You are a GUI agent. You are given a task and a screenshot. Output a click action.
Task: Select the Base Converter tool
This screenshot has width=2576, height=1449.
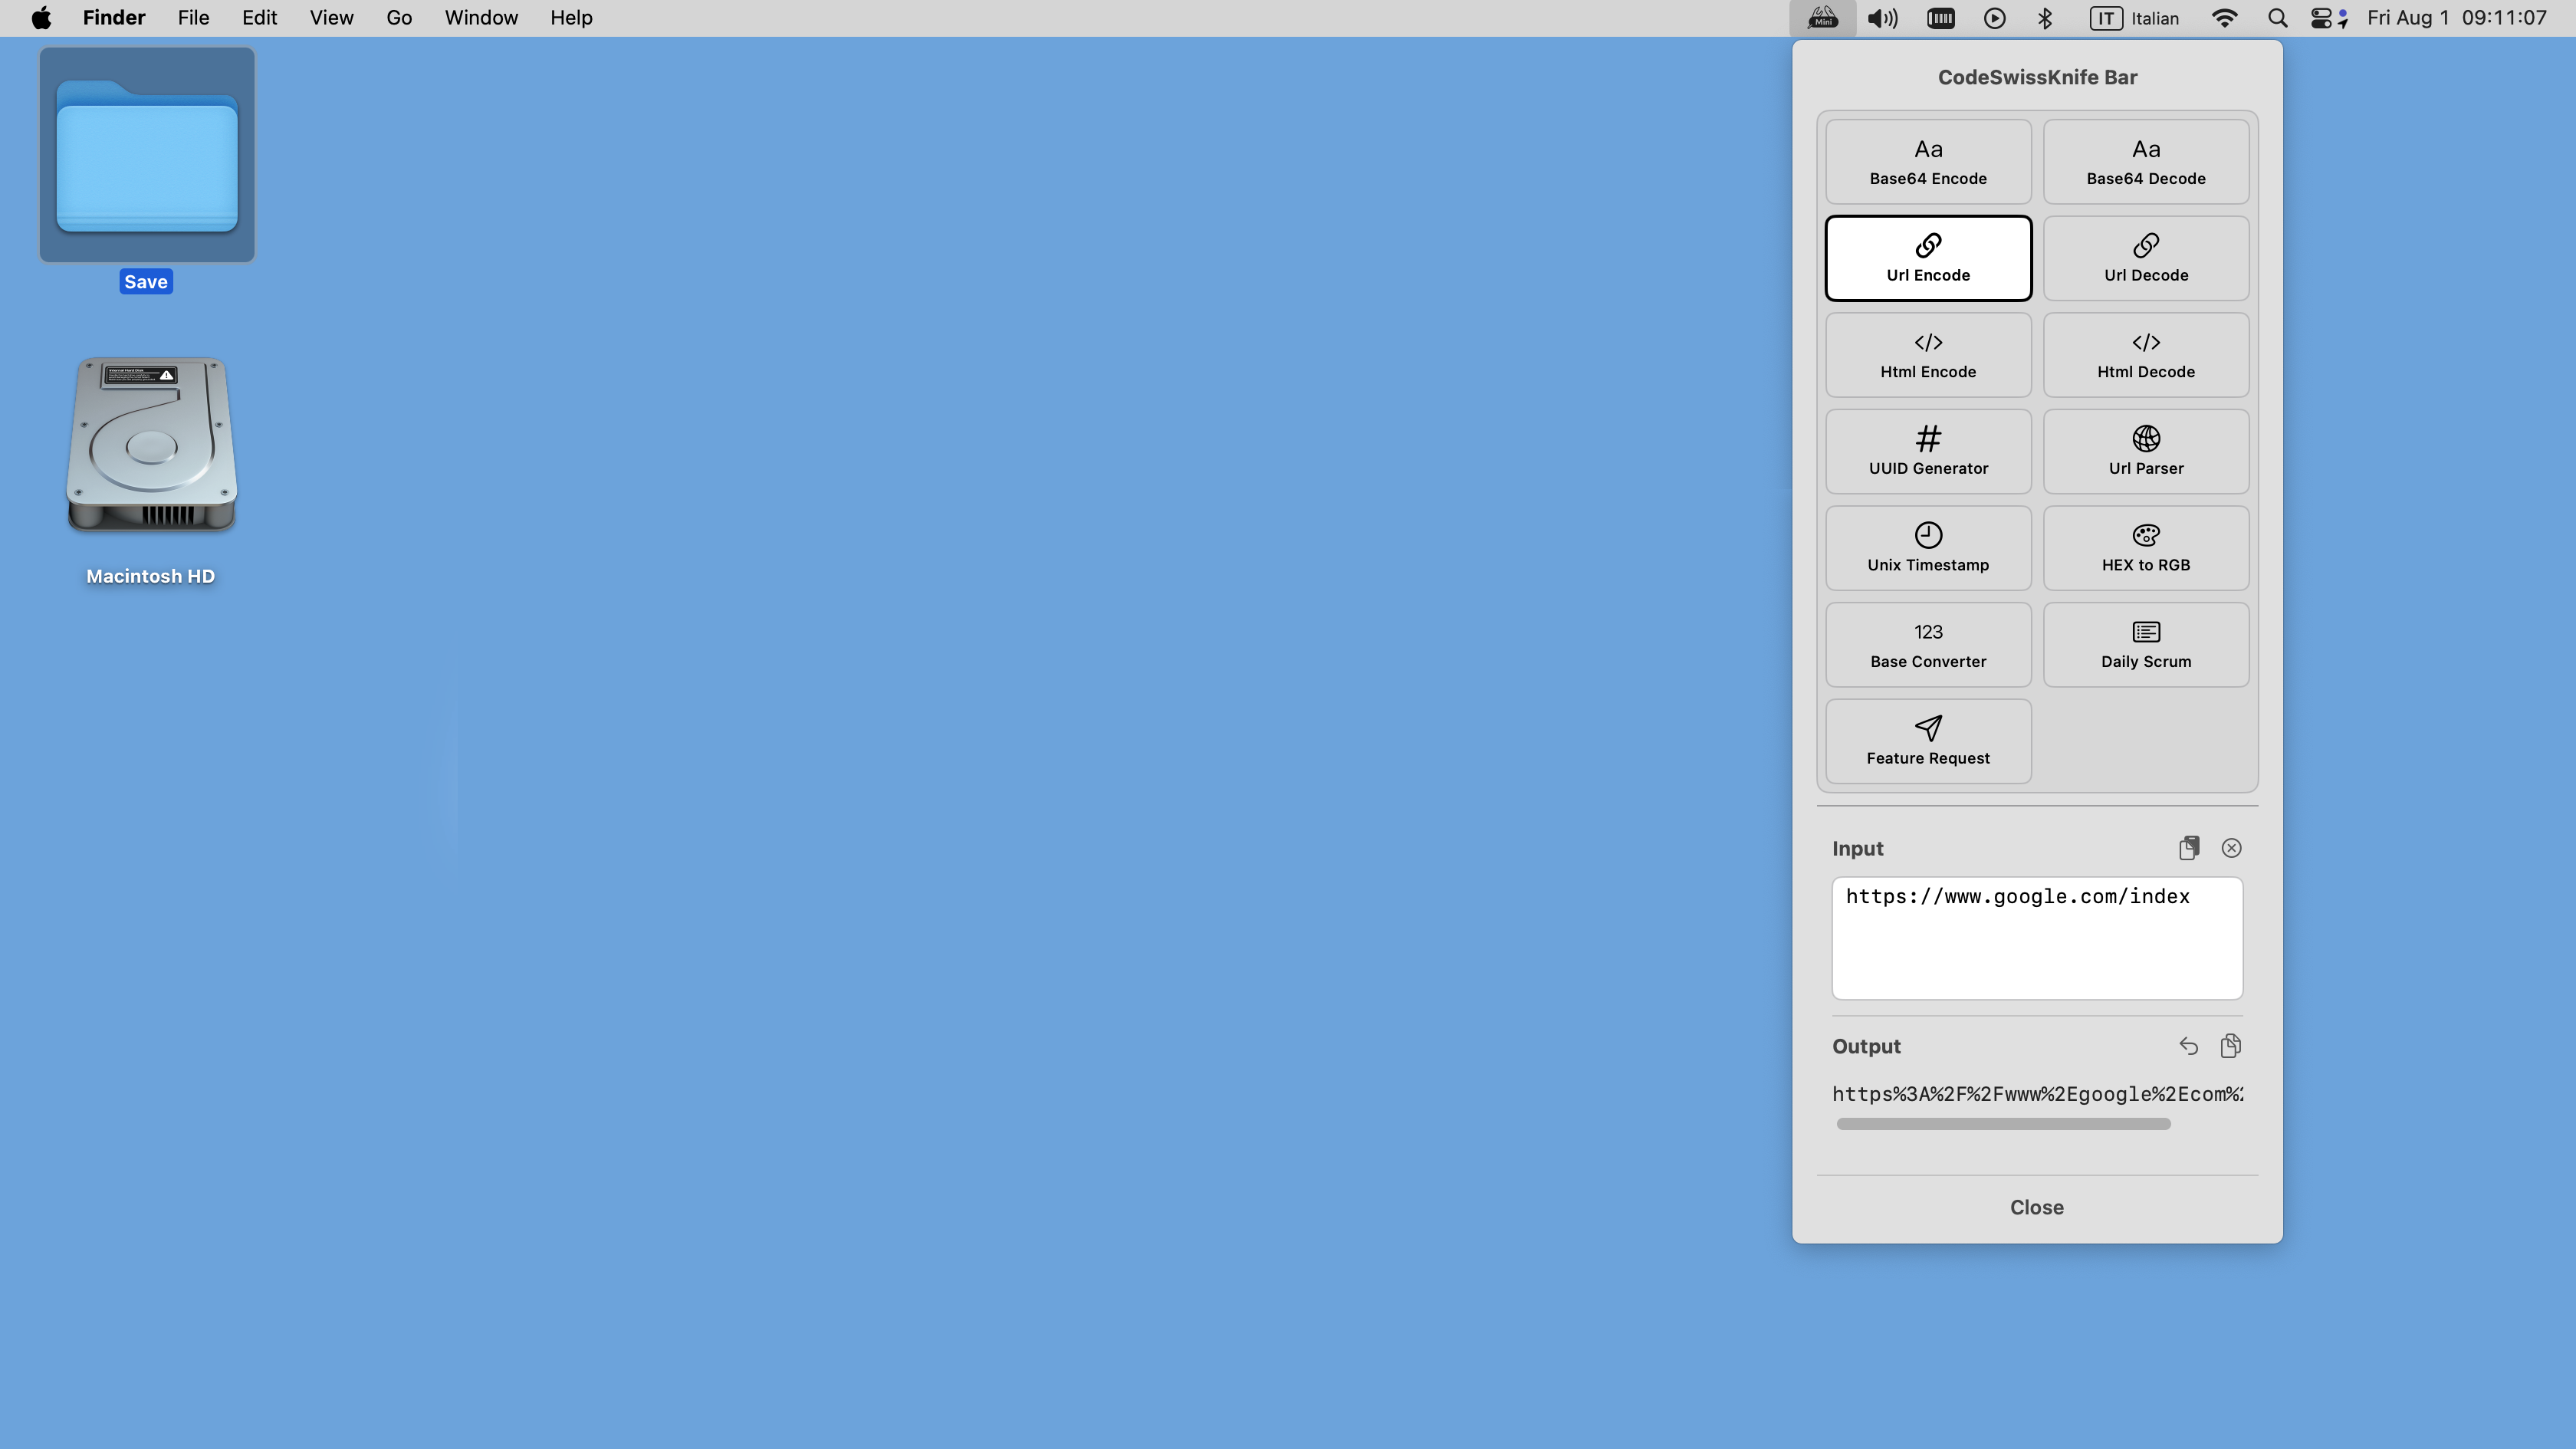[x=1928, y=645]
